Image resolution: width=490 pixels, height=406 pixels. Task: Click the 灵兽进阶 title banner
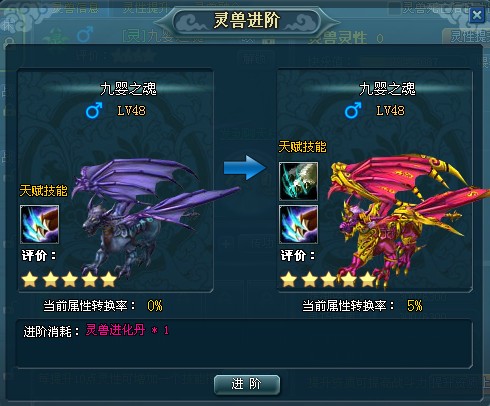(x=246, y=21)
